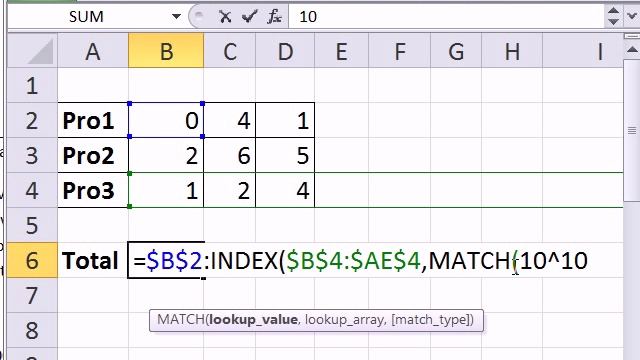The height and width of the screenshot is (360, 640).
Task: Expand the formula bar with the chevron
Action: 632,16
